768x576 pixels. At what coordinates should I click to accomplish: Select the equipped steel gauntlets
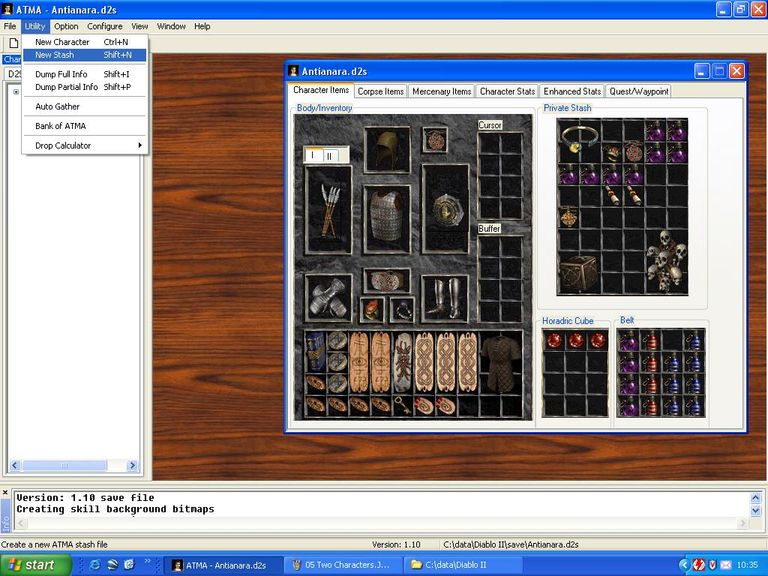pos(329,298)
